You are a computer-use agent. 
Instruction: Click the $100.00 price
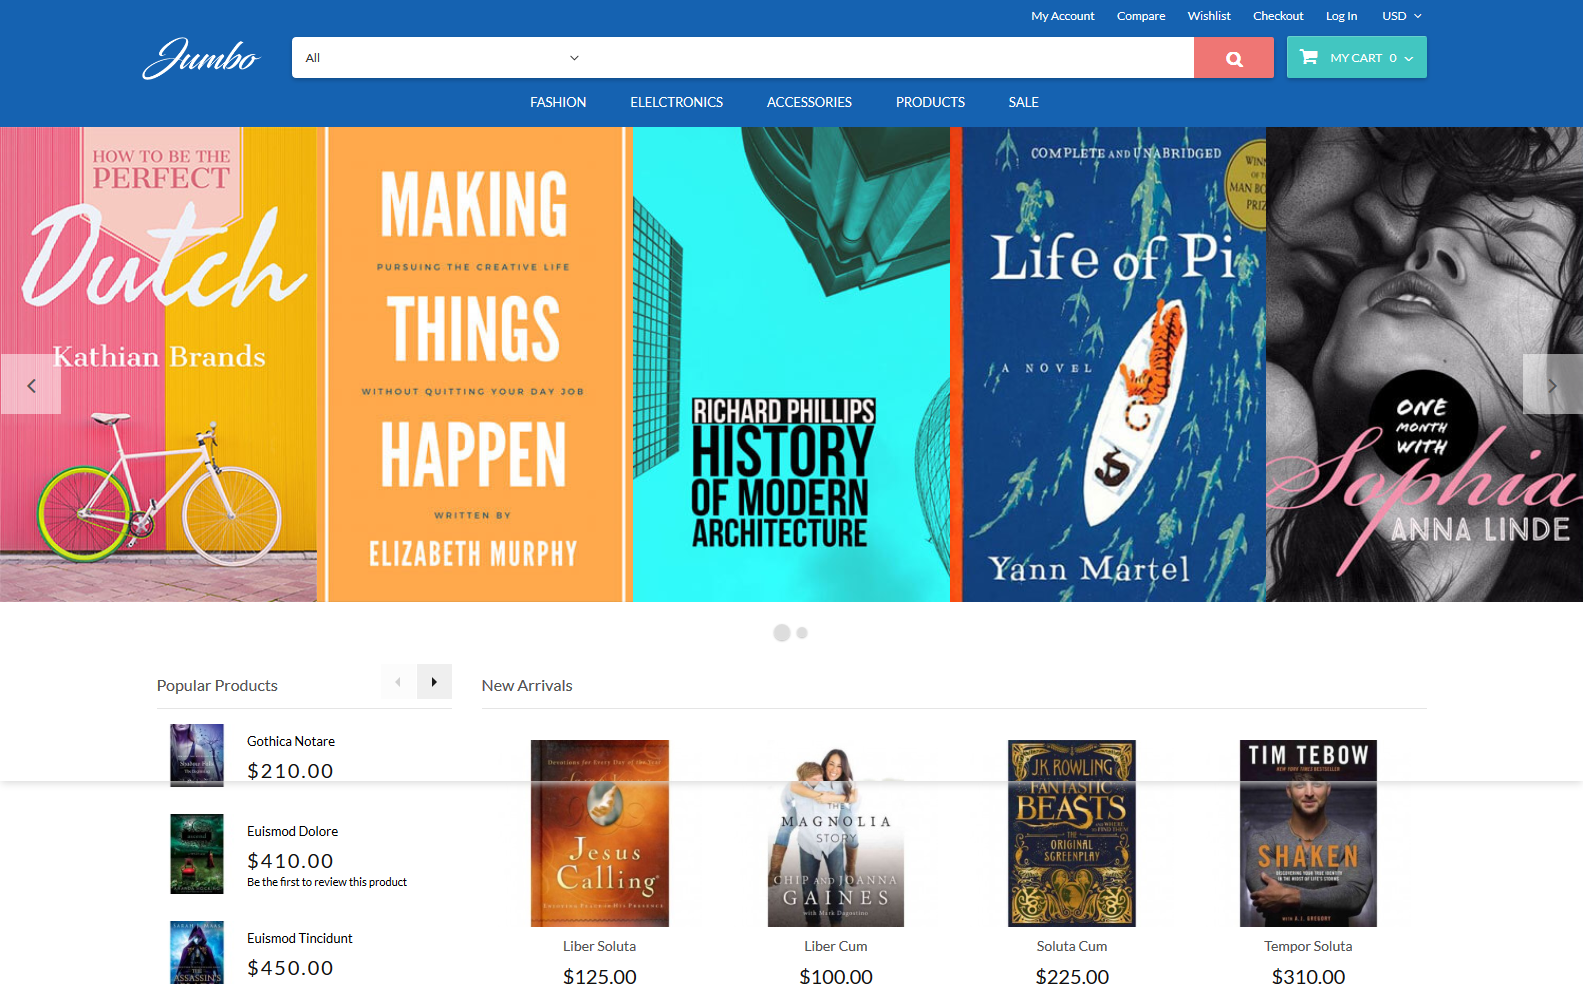(x=836, y=976)
